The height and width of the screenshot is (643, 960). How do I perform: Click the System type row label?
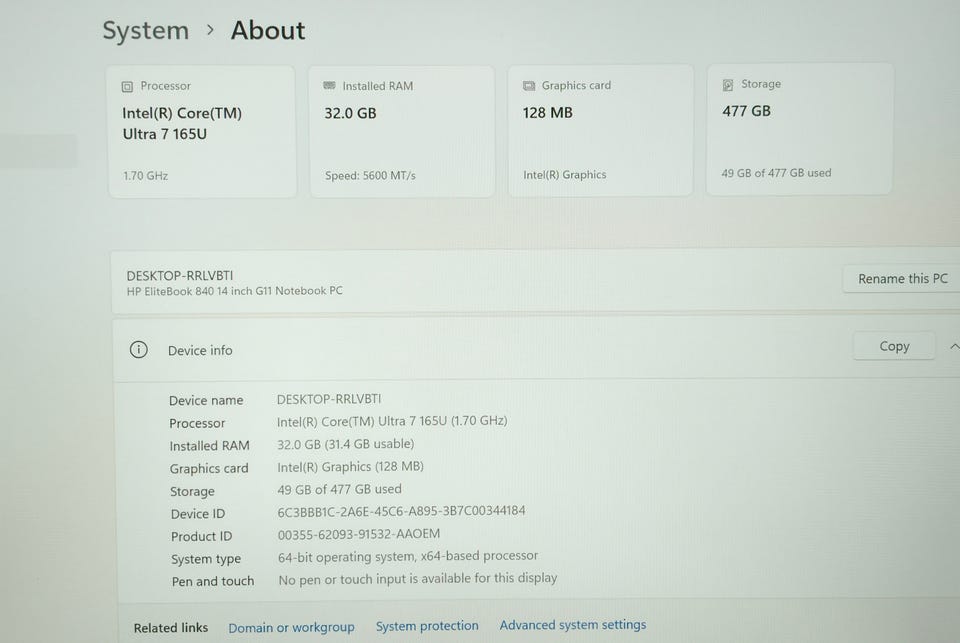(x=206, y=559)
